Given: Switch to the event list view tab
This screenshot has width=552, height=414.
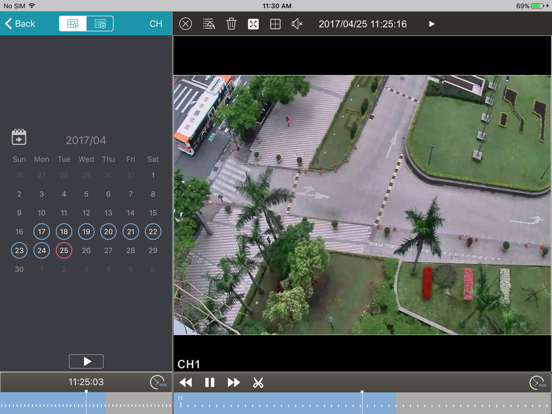Looking at the screenshot, I should point(100,24).
